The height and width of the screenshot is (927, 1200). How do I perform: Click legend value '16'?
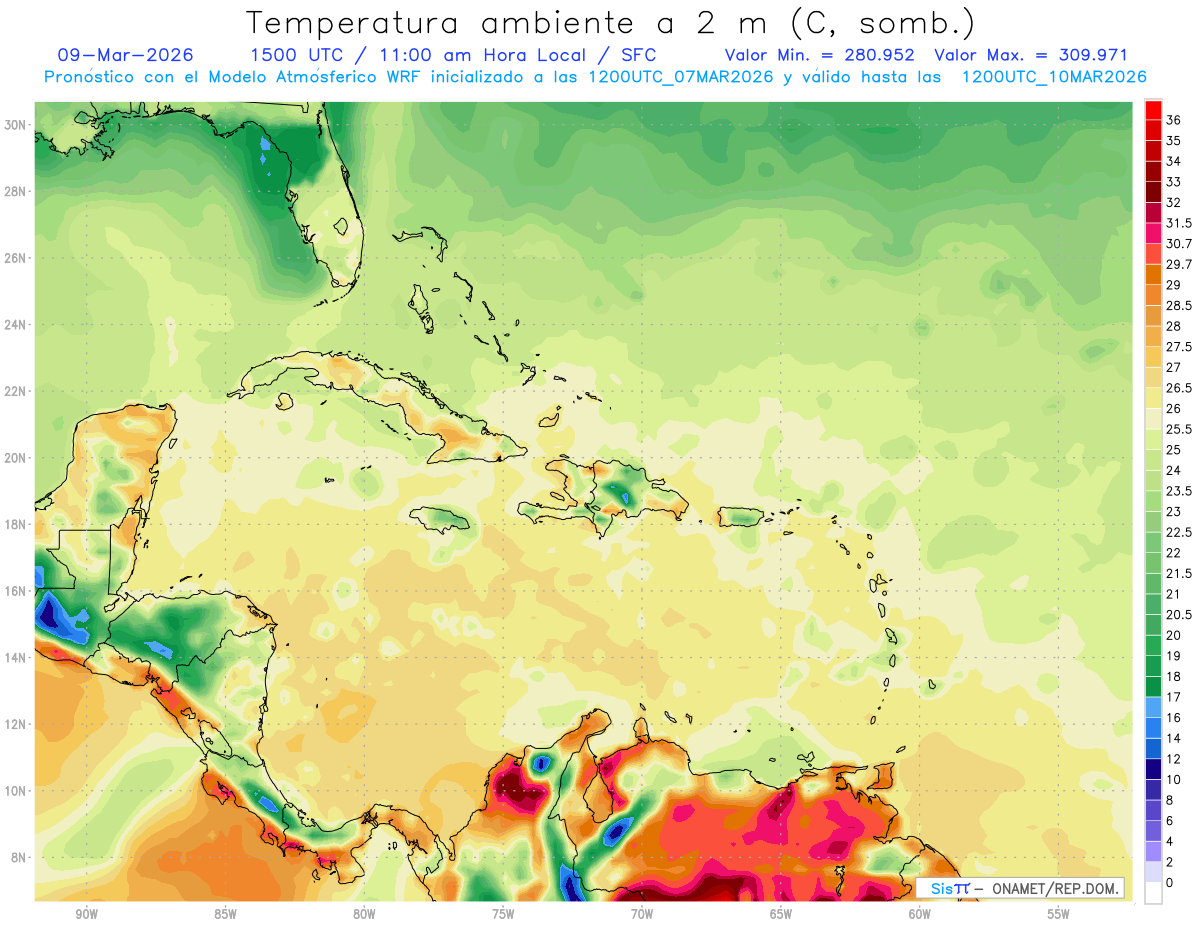click(1174, 718)
